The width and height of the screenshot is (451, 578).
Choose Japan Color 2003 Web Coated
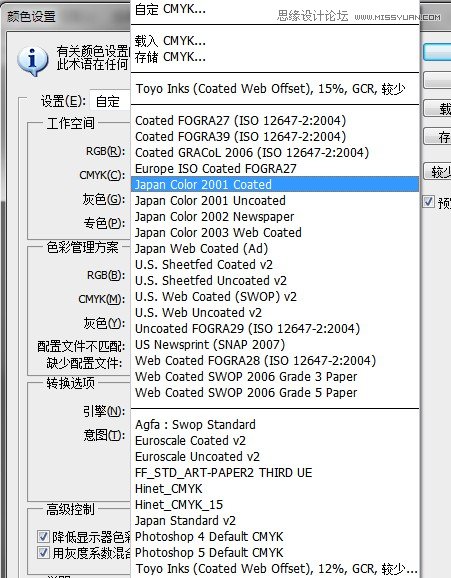click(x=275, y=233)
